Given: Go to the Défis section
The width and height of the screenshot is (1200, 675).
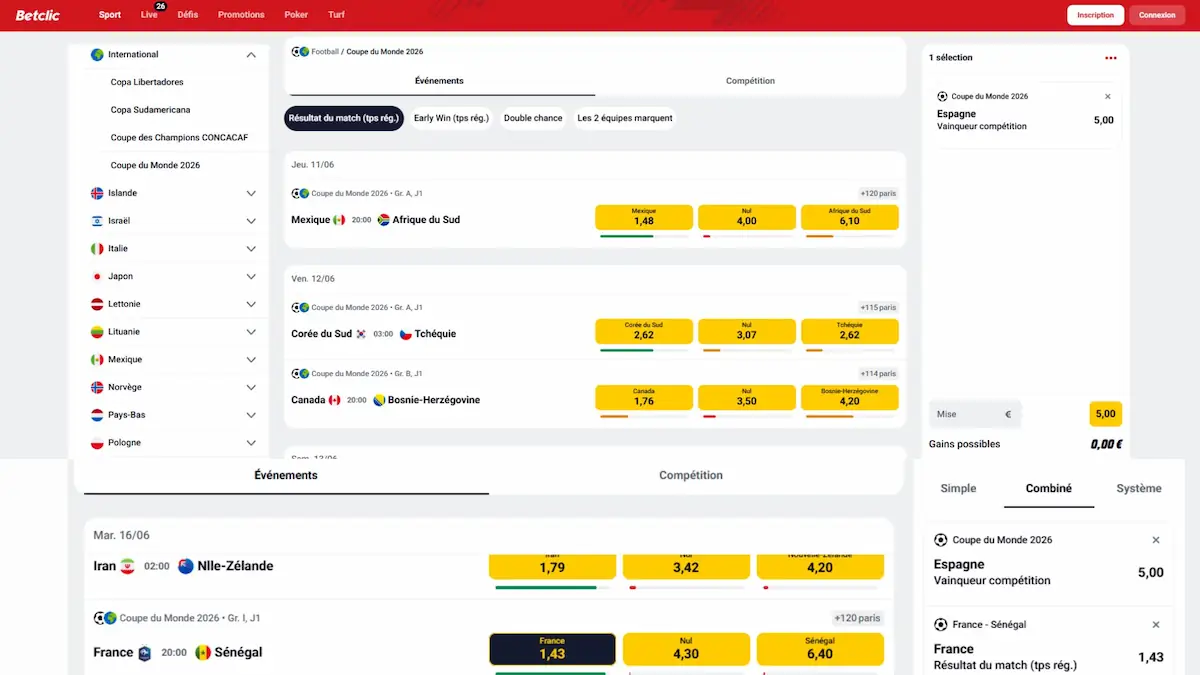Looking at the screenshot, I should coord(187,15).
